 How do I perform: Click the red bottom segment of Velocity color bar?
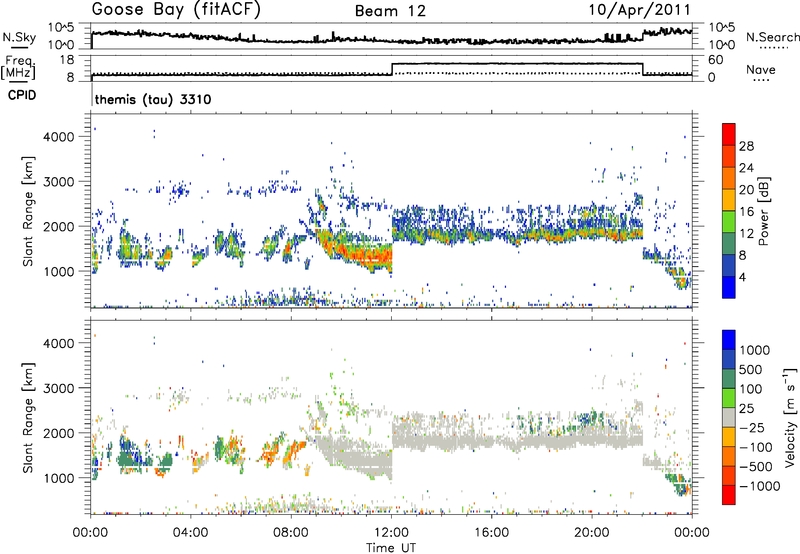(729, 495)
